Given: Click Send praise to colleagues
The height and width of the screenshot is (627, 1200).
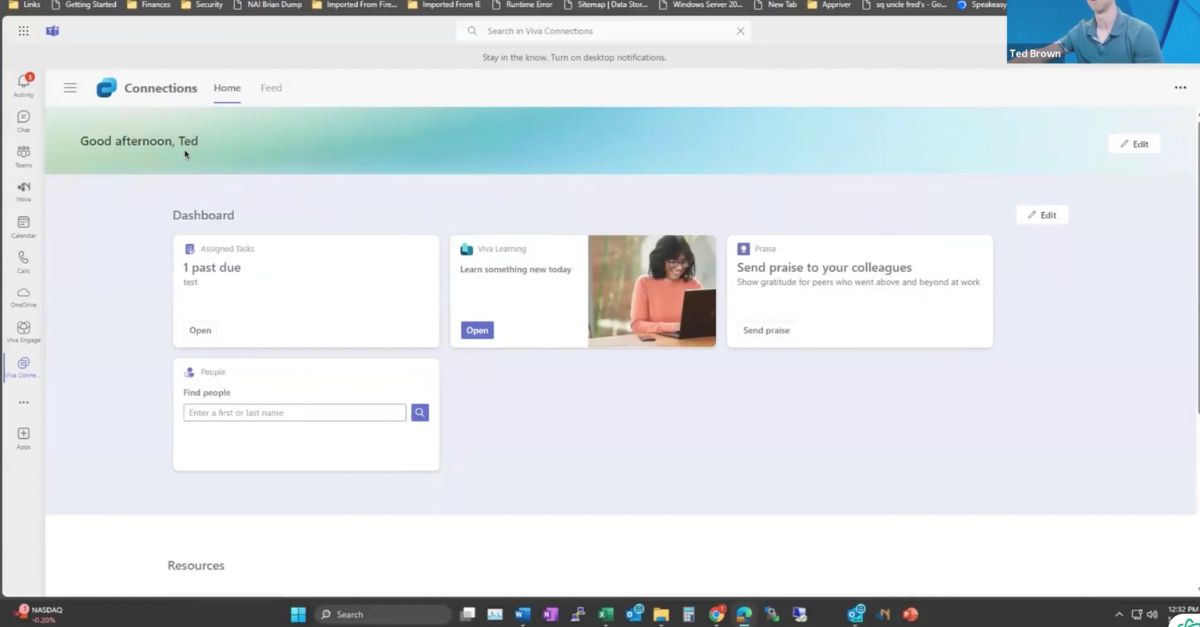Looking at the screenshot, I should tap(766, 330).
